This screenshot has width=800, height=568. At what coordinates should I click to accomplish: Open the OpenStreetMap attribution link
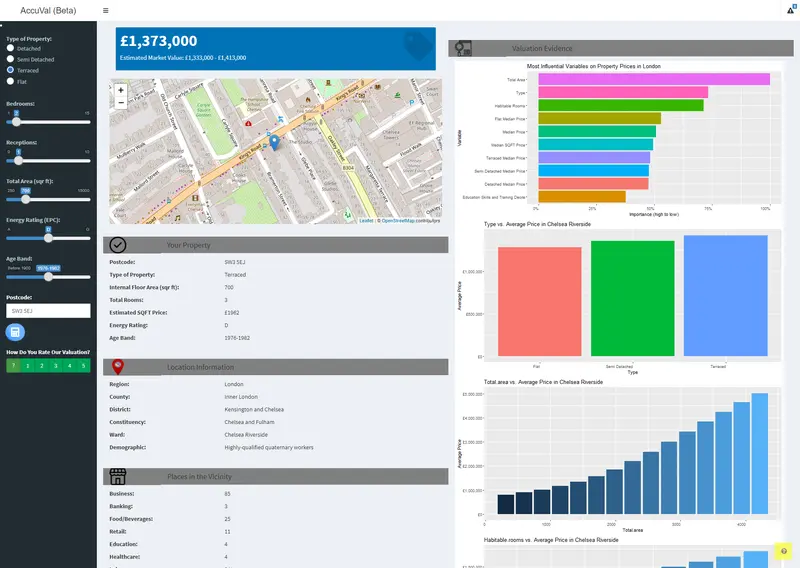pyautogui.click(x=398, y=220)
